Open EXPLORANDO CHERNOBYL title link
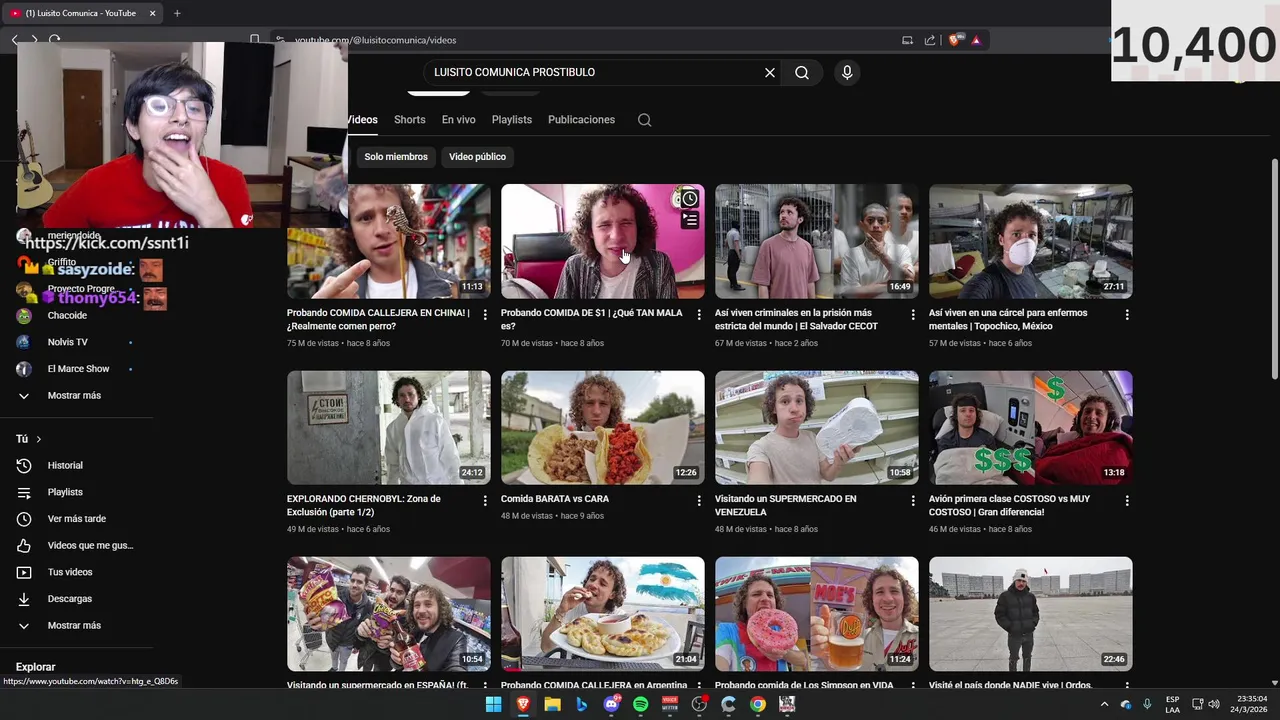Image resolution: width=1280 pixels, height=720 pixels. point(364,505)
